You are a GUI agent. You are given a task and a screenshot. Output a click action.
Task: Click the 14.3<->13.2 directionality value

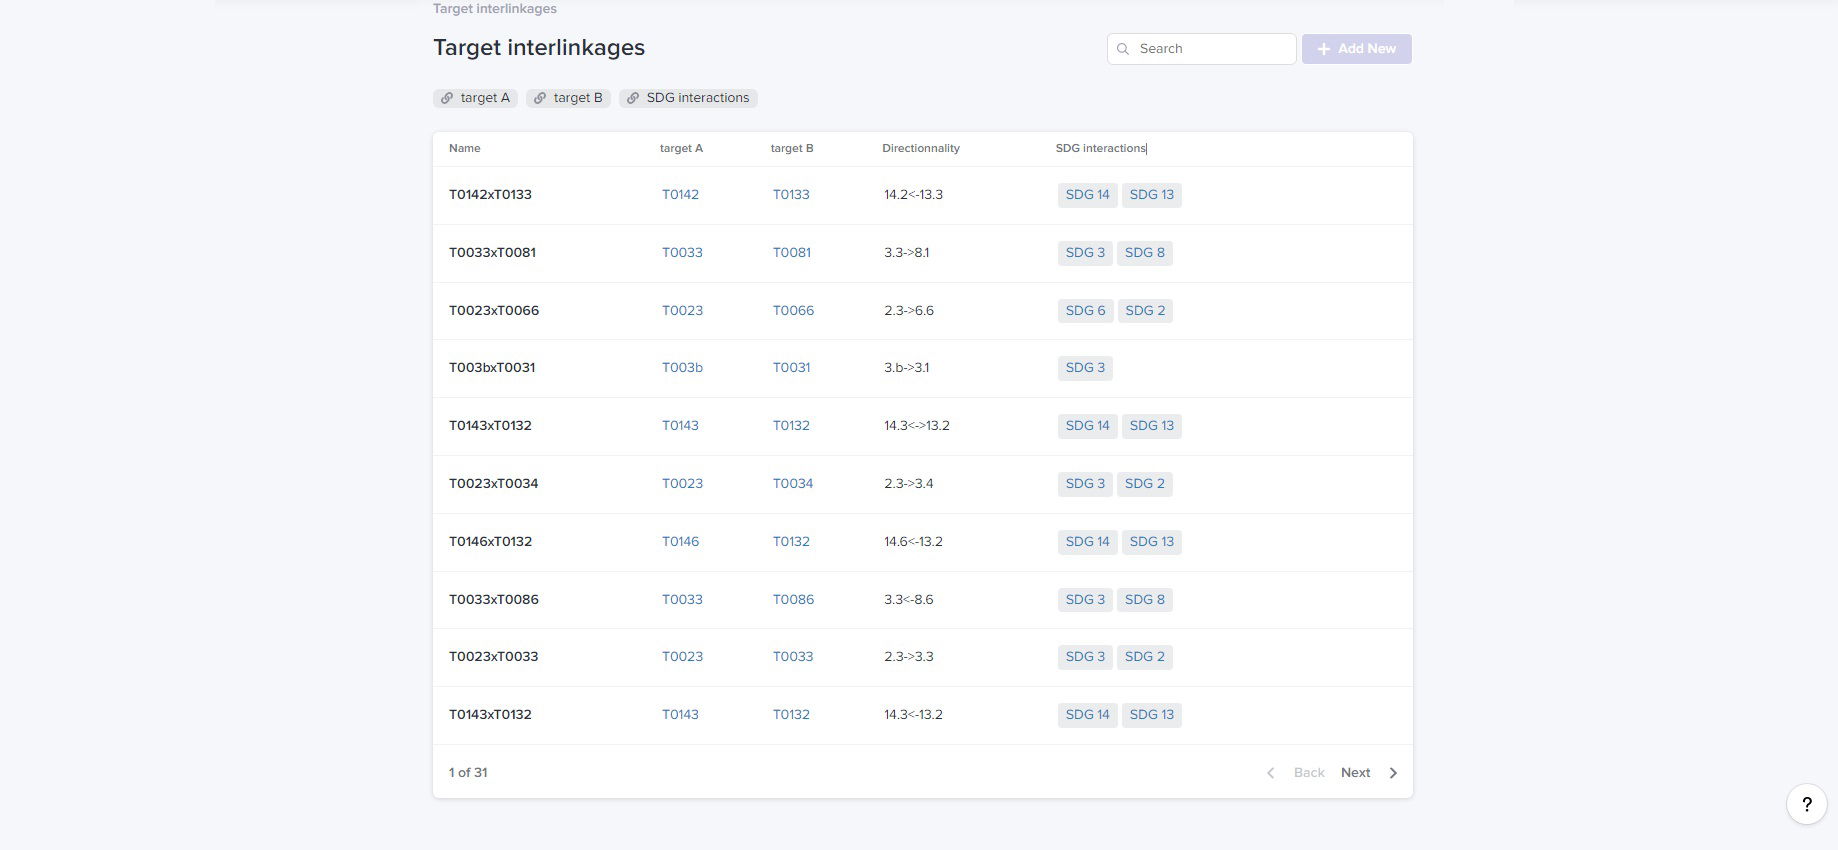(917, 426)
